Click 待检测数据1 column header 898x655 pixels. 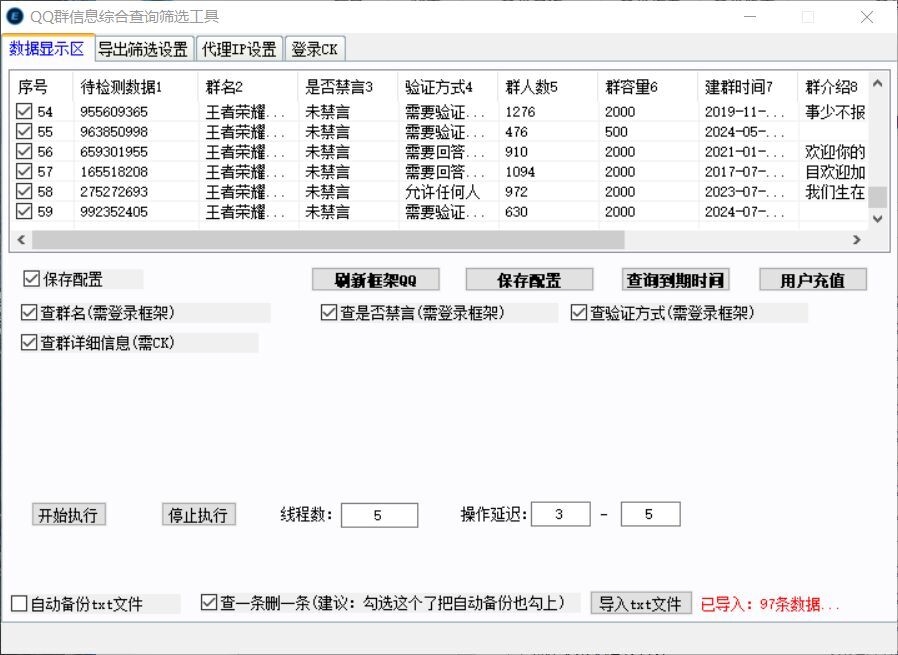[x=136, y=87]
